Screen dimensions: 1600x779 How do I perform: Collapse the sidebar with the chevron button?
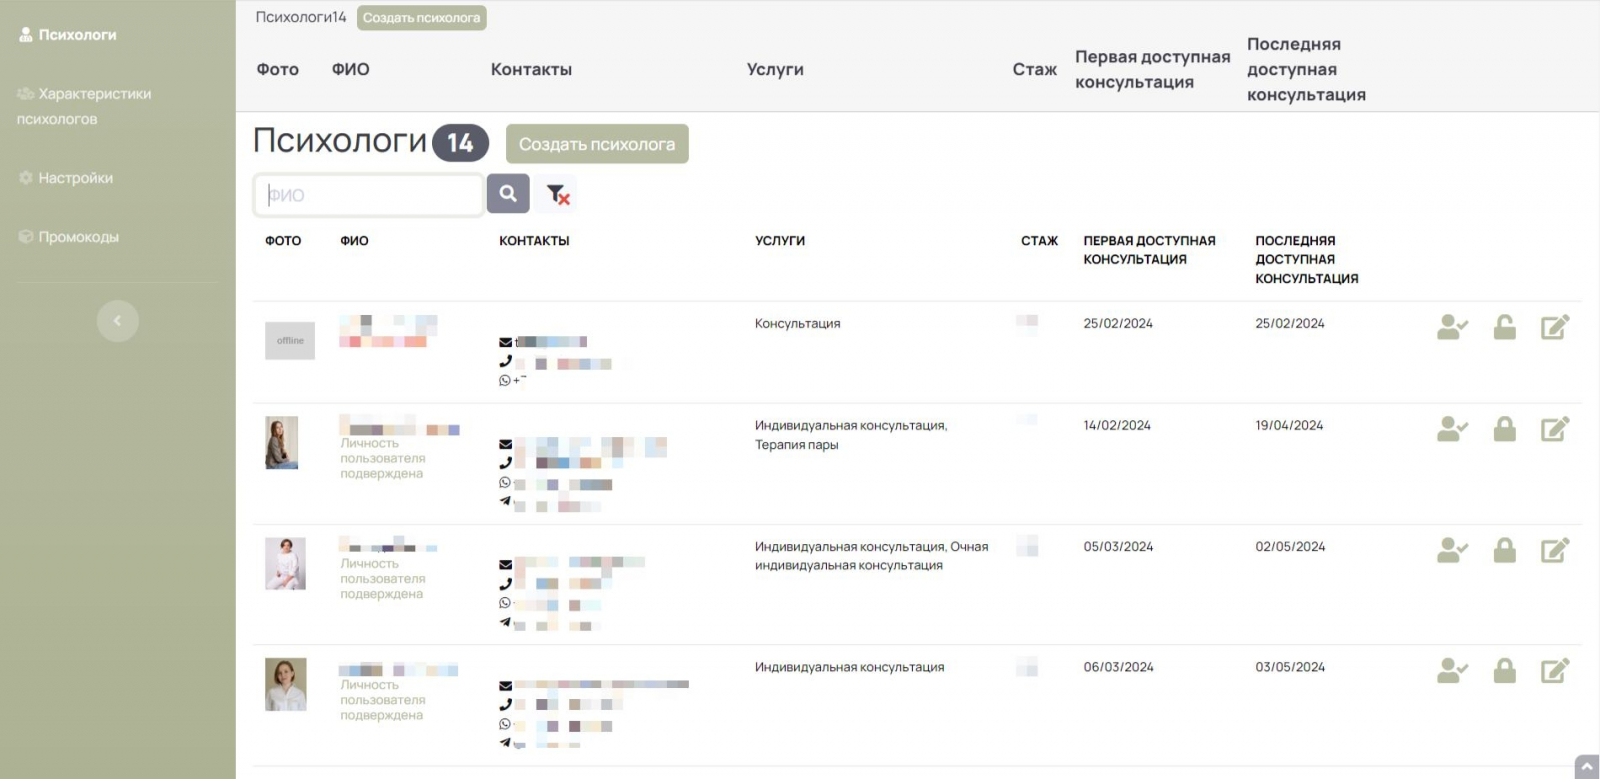click(x=117, y=321)
